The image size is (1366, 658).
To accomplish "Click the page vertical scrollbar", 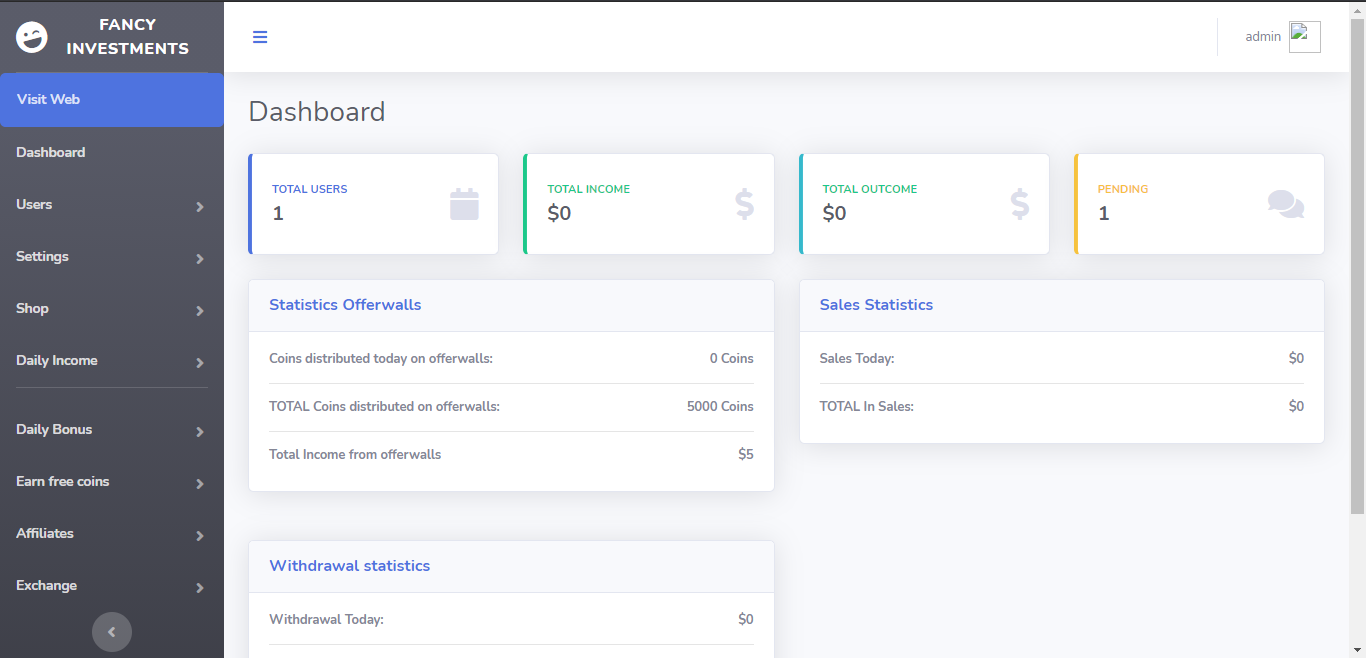I will 1357,268.
